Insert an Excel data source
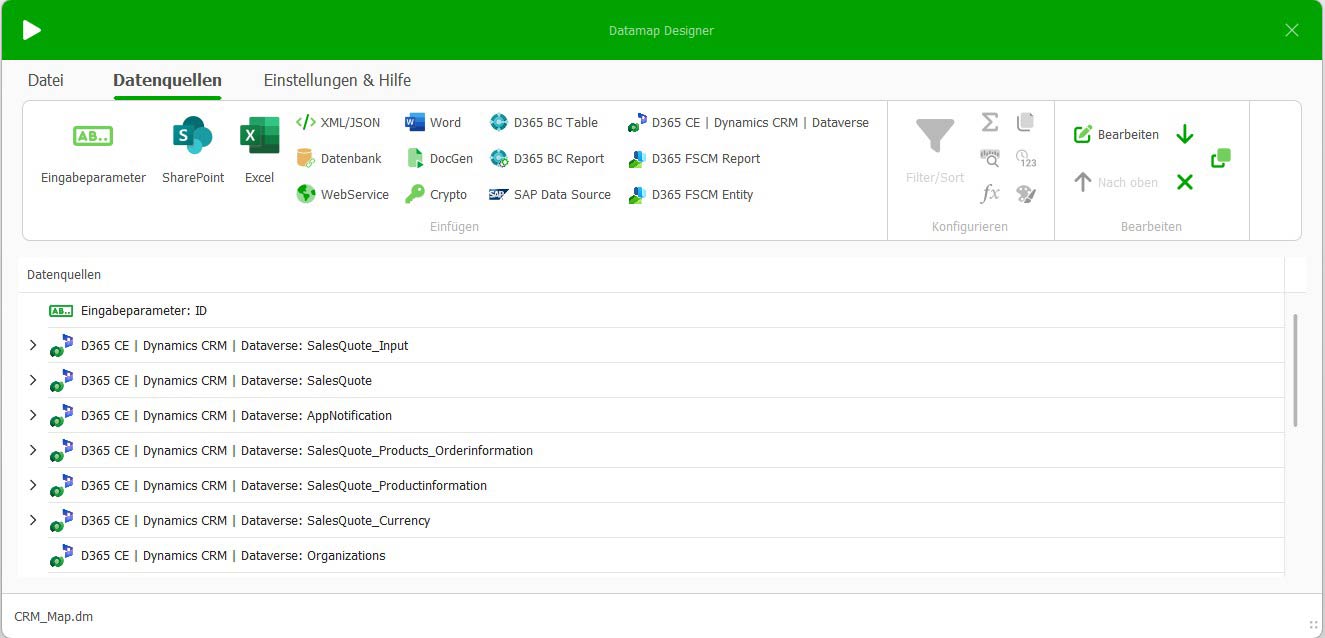The image size is (1325, 638). pyautogui.click(x=259, y=151)
